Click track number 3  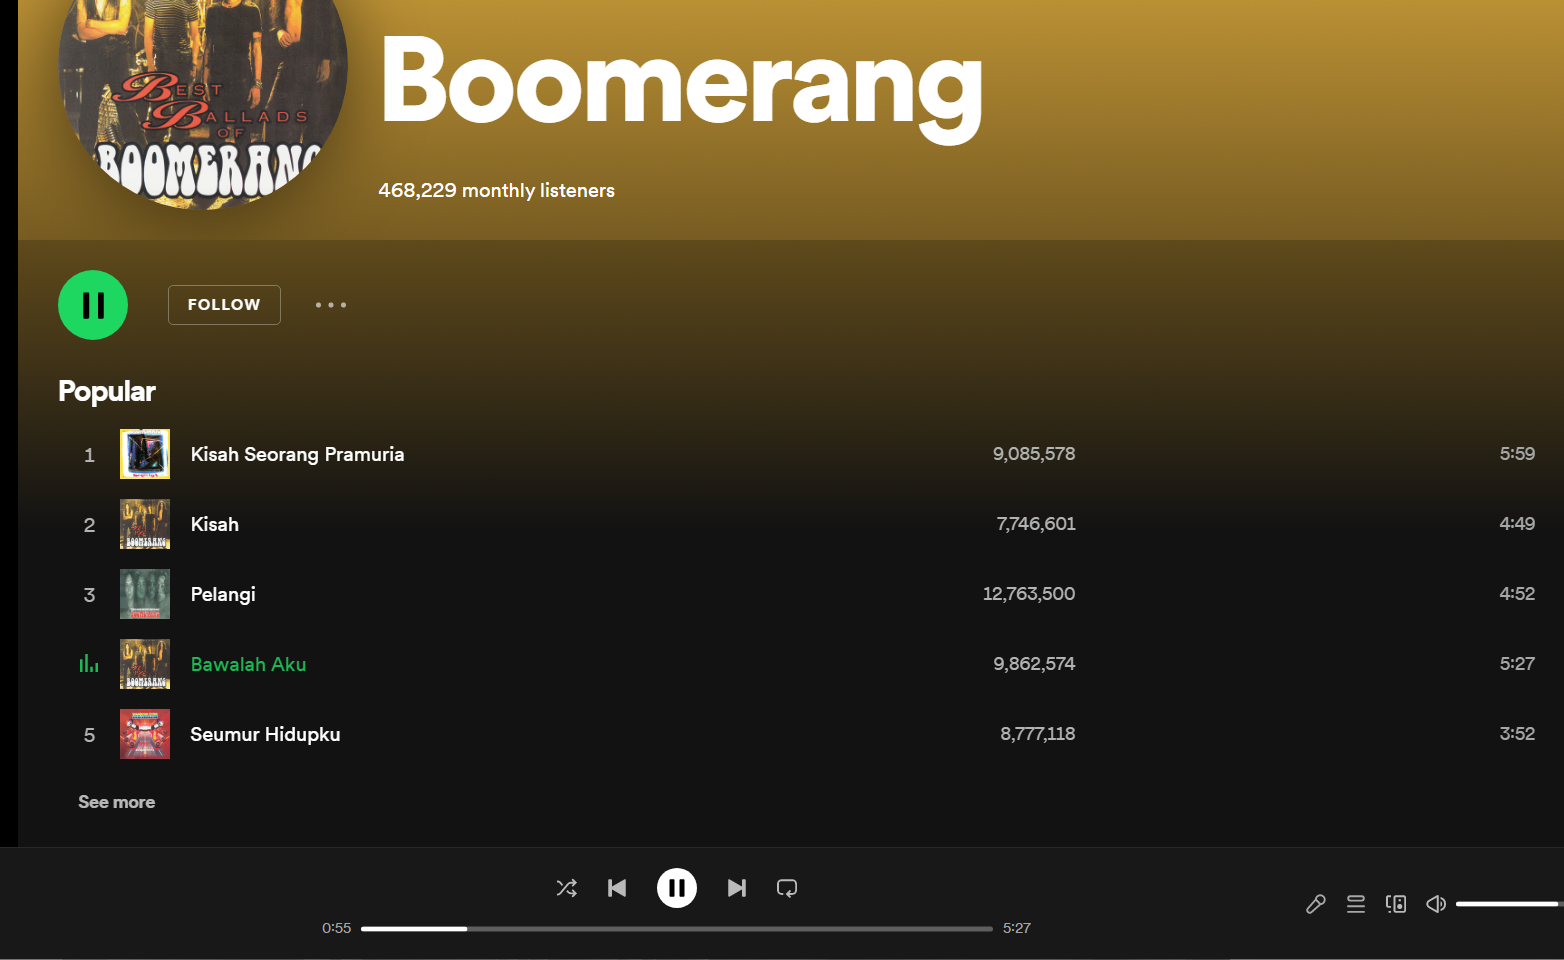click(89, 595)
